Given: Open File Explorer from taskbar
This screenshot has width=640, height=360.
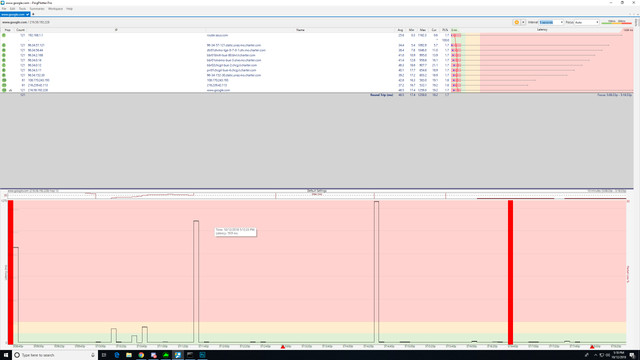Looking at the screenshot, I should click(x=129, y=355).
